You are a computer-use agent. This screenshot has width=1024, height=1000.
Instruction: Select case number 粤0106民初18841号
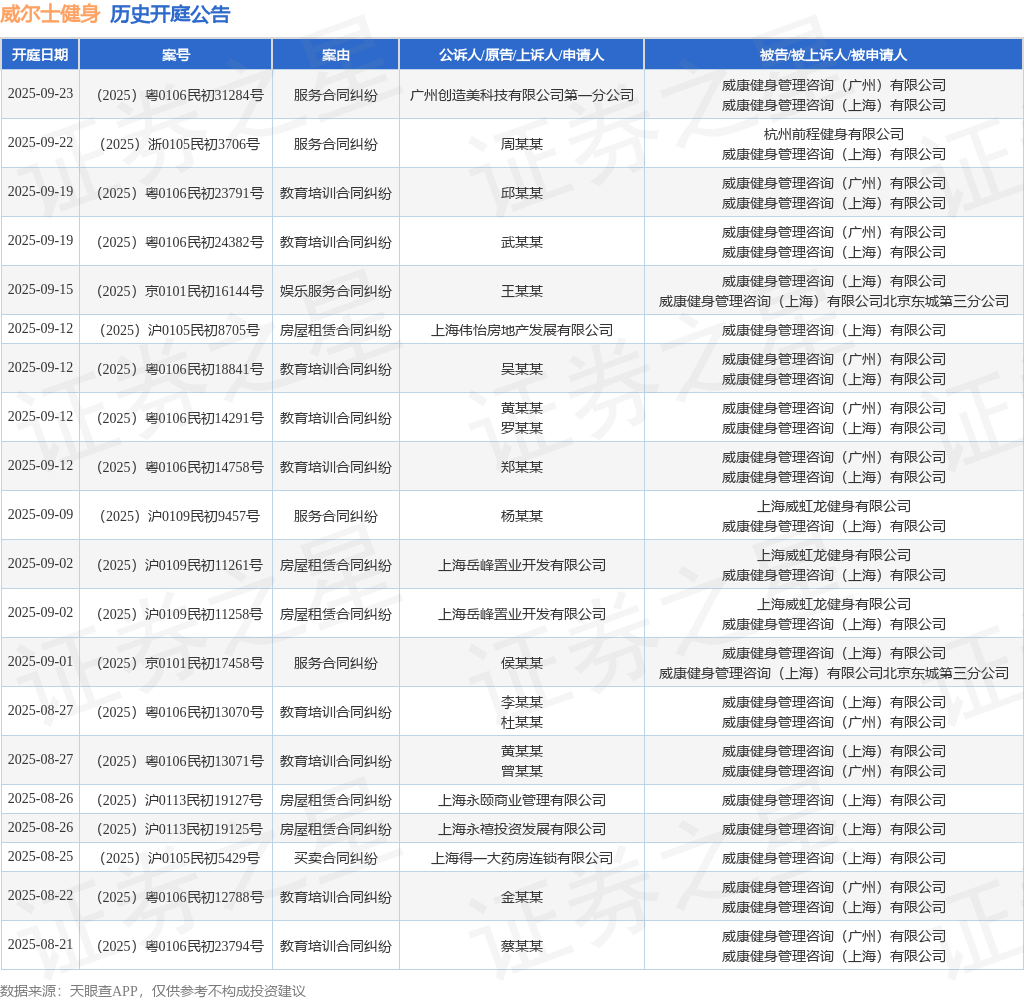pos(180,370)
